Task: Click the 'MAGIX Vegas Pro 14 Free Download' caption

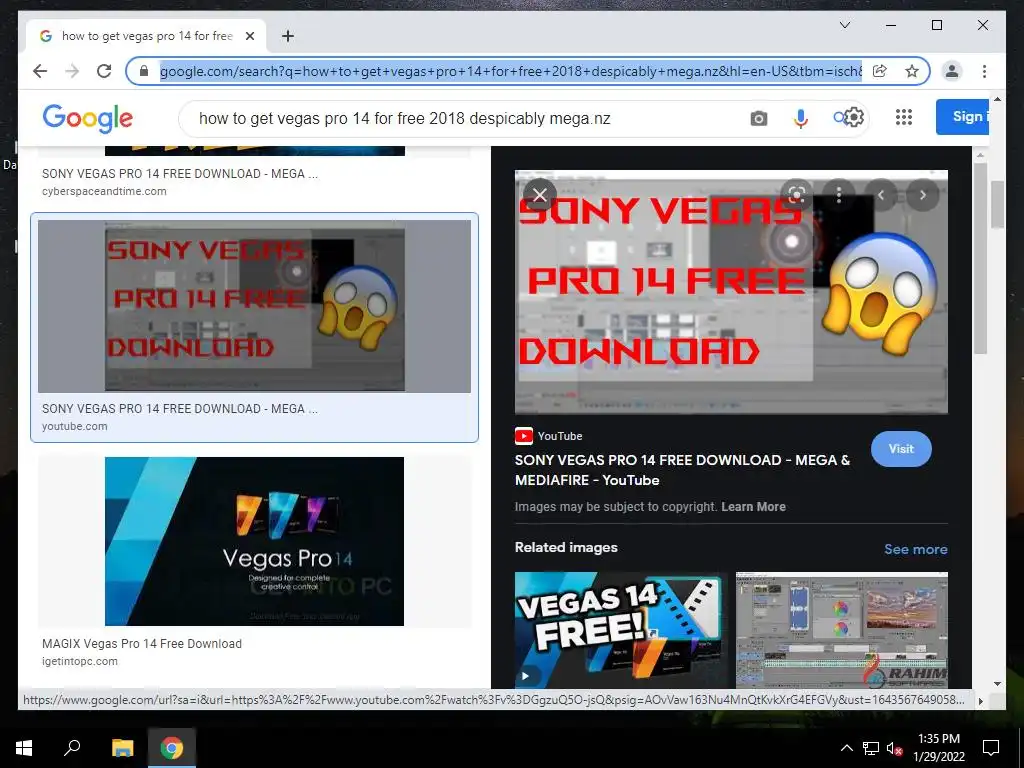Action: [x=142, y=643]
